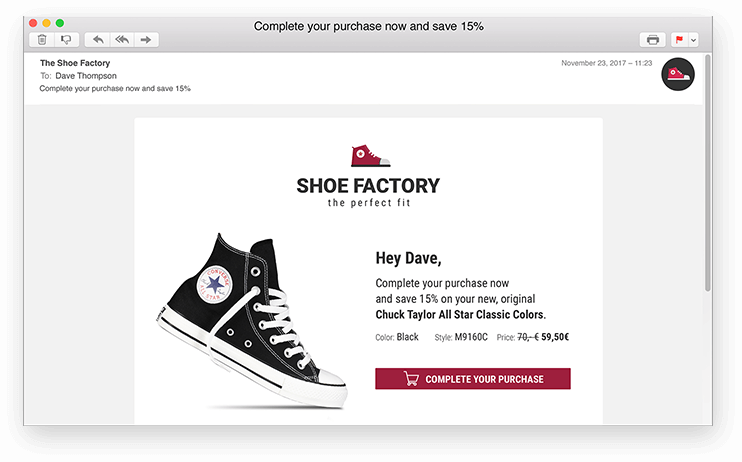Click the Complete Your Purchase button

coord(473,379)
